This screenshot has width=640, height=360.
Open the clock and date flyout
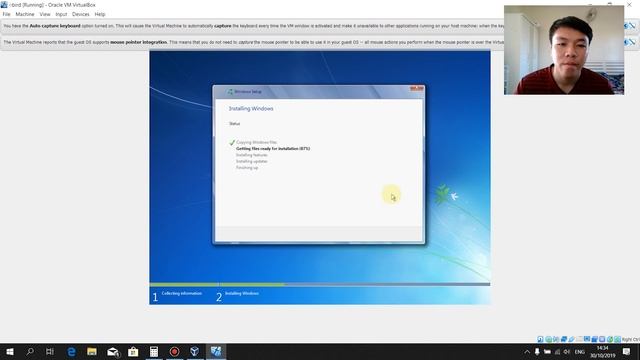pos(602,351)
